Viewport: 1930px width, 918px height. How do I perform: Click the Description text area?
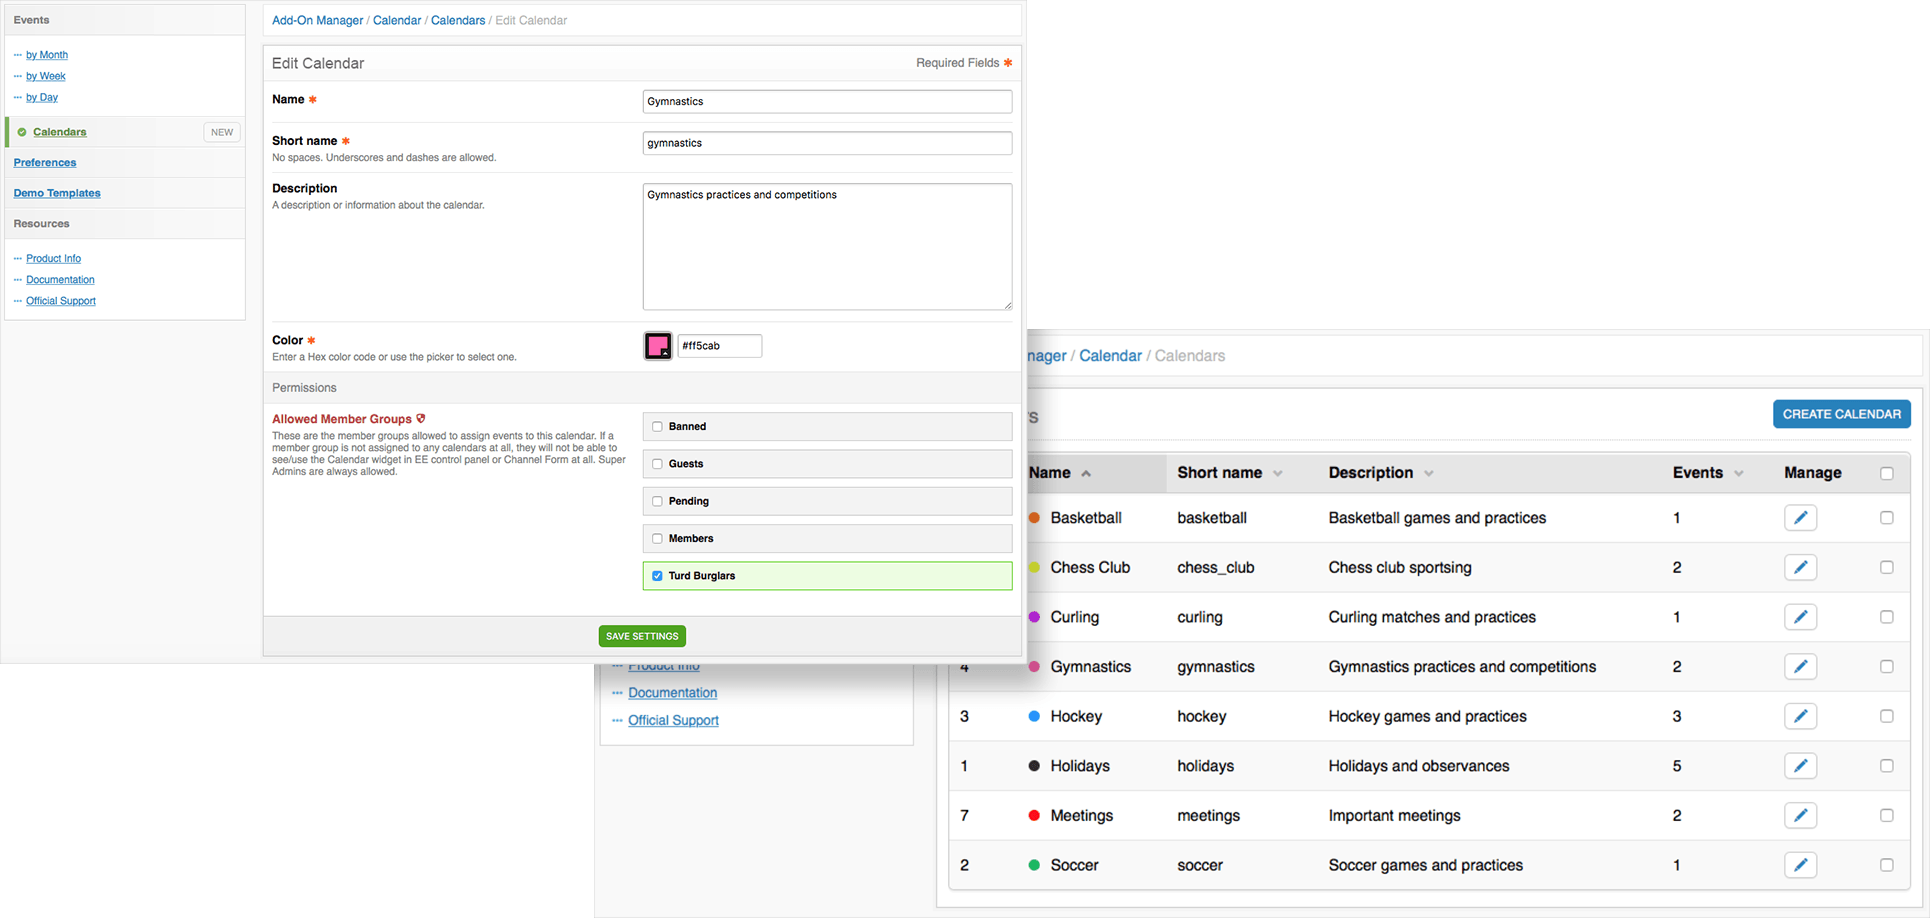click(x=827, y=247)
